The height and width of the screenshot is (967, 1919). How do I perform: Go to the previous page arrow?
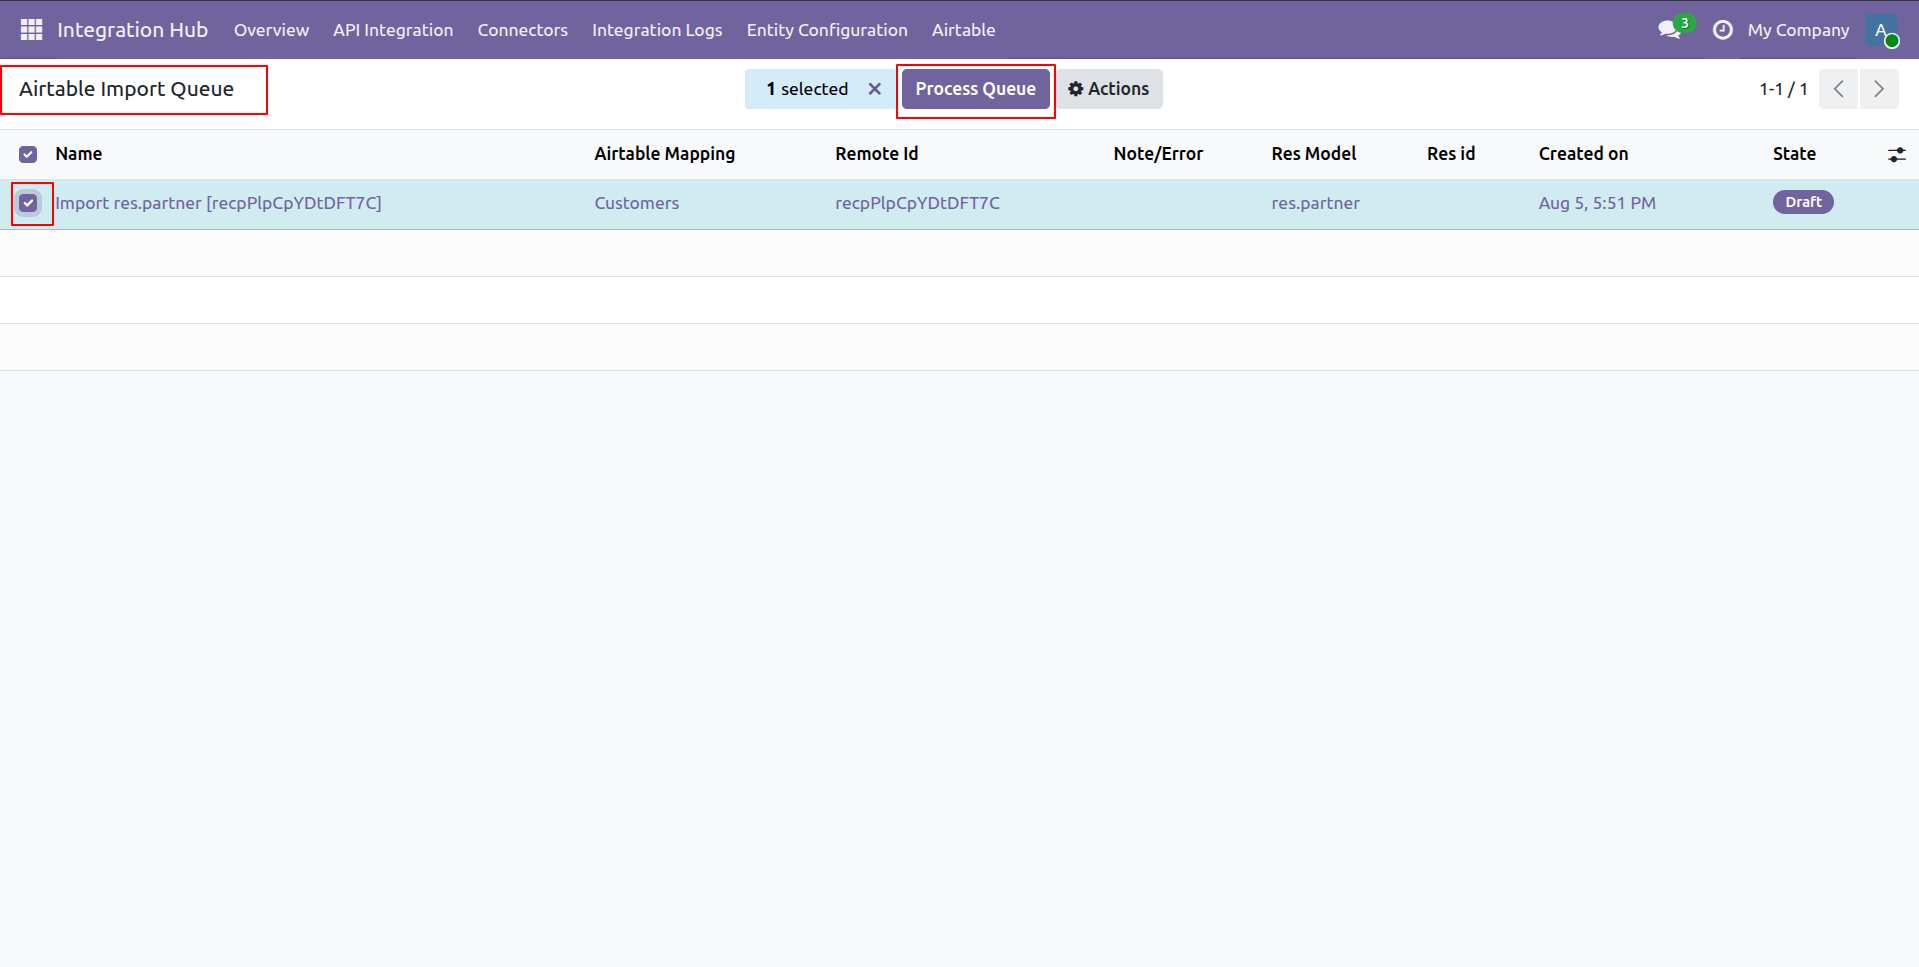(x=1838, y=89)
